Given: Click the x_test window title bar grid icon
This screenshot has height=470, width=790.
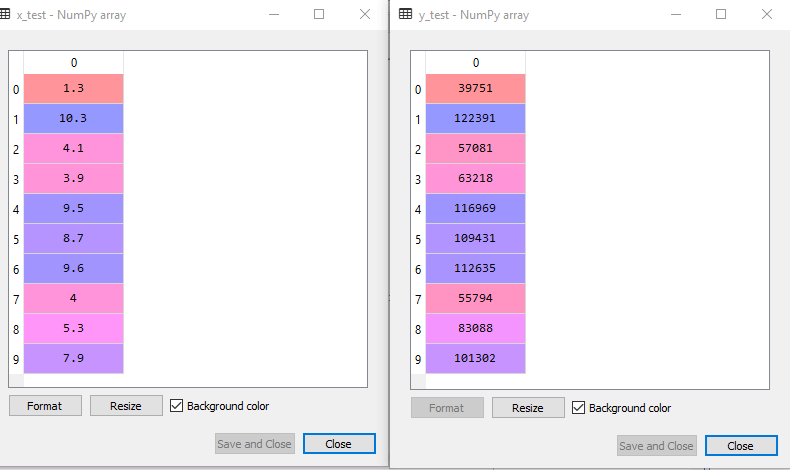Looking at the screenshot, I should click(6, 15).
